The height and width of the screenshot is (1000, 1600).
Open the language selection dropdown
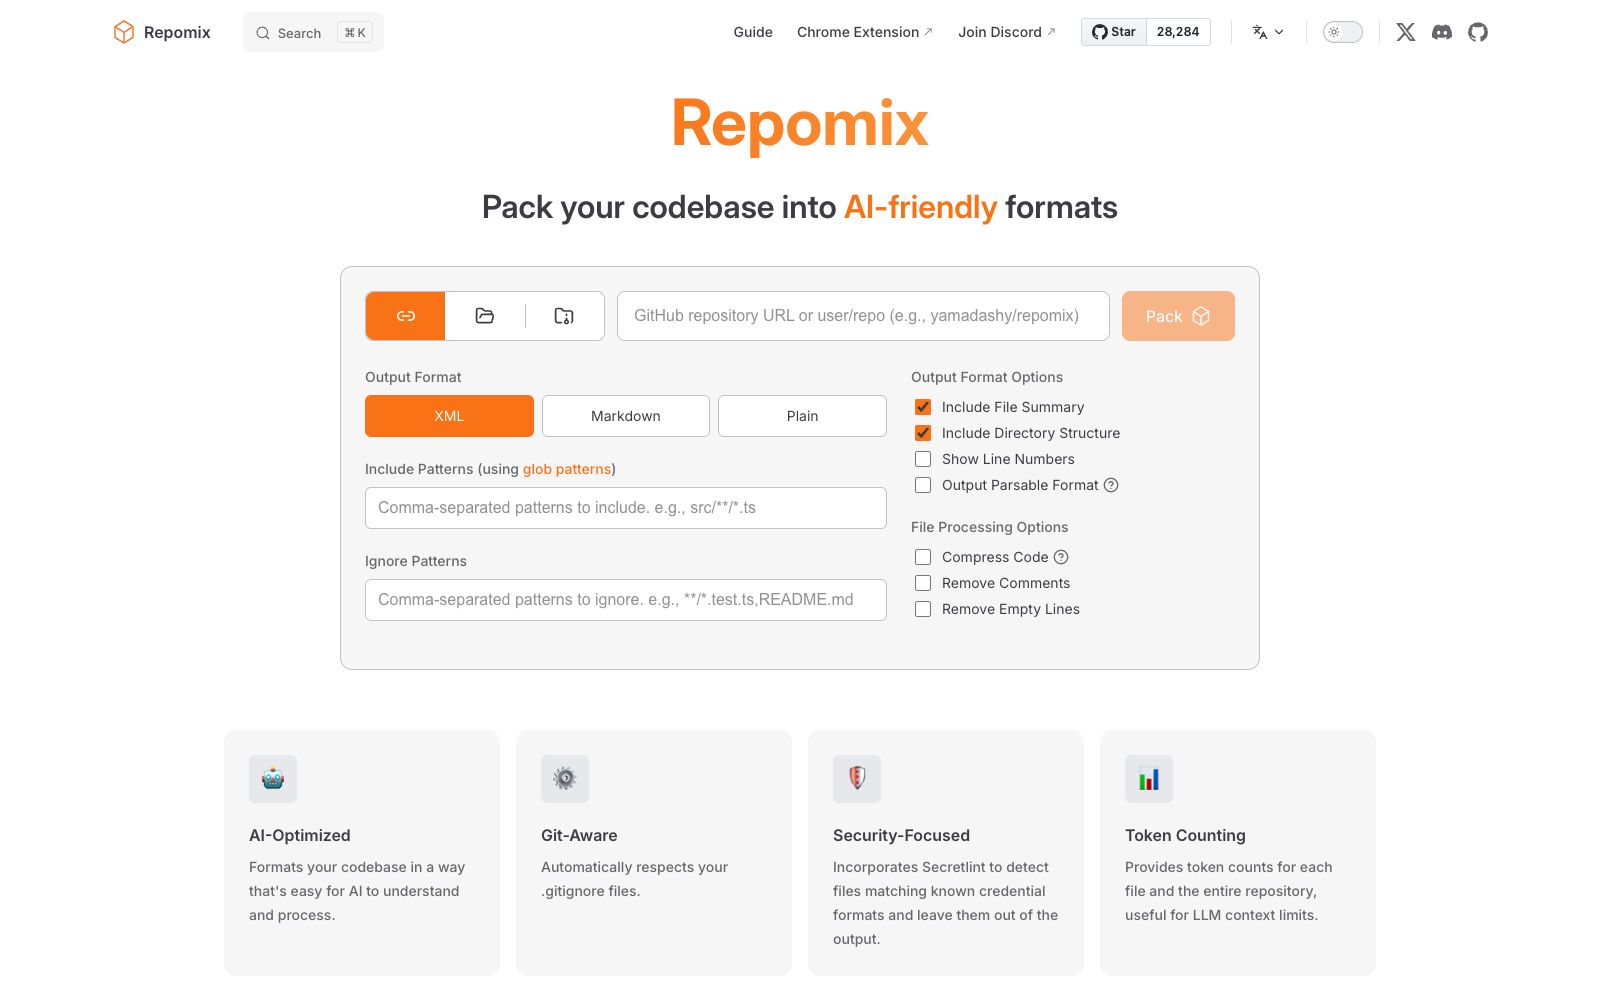coord(1268,32)
